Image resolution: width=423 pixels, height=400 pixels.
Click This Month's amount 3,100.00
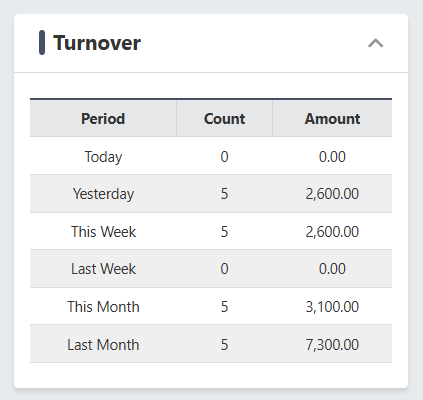332,307
